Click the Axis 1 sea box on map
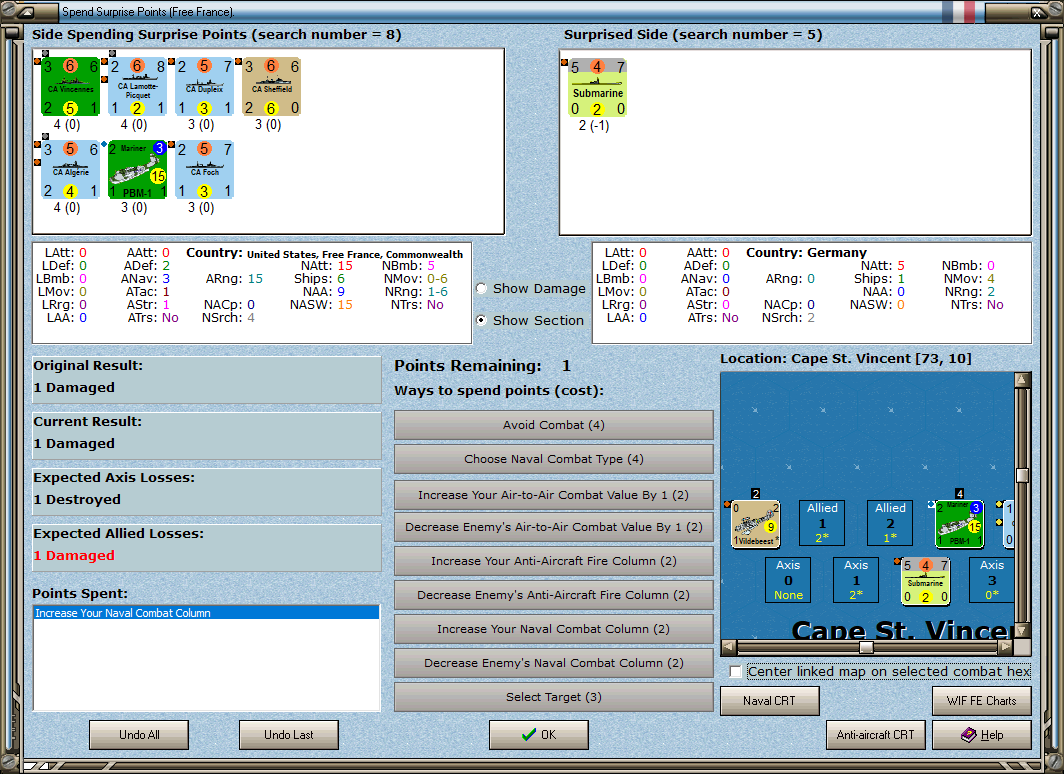The width and height of the screenshot is (1064, 774). 856,580
